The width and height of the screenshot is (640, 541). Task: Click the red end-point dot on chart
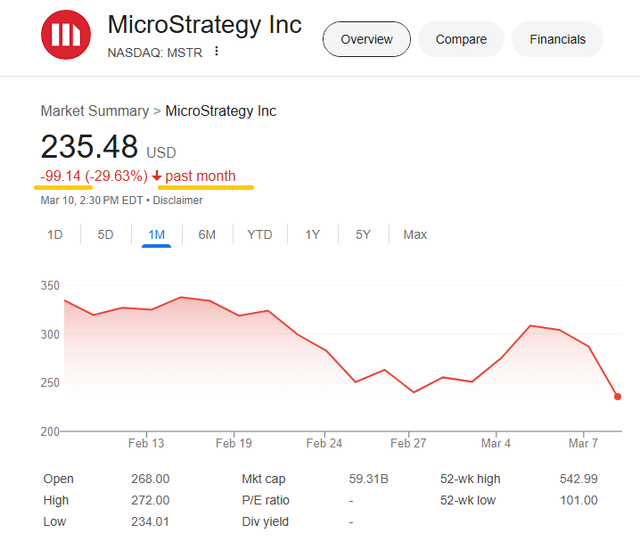point(618,396)
